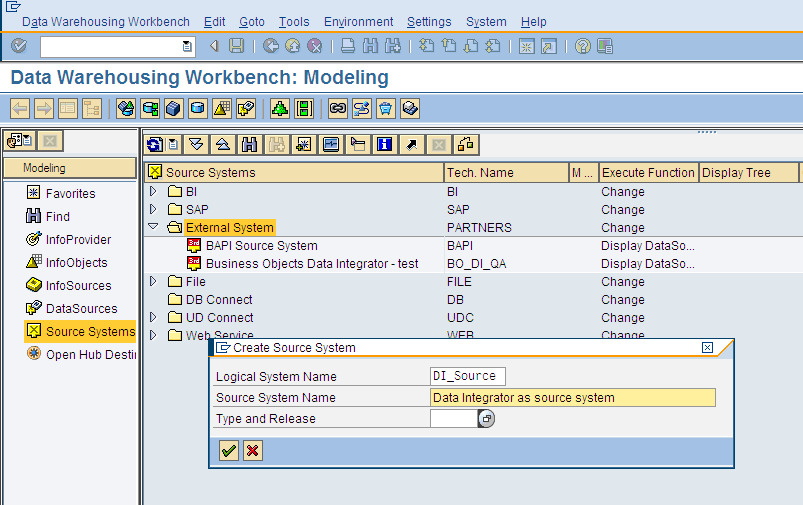Screen dimensions: 803x505
Task: Click Display DataSources for BAPI row
Action: coord(648,245)
